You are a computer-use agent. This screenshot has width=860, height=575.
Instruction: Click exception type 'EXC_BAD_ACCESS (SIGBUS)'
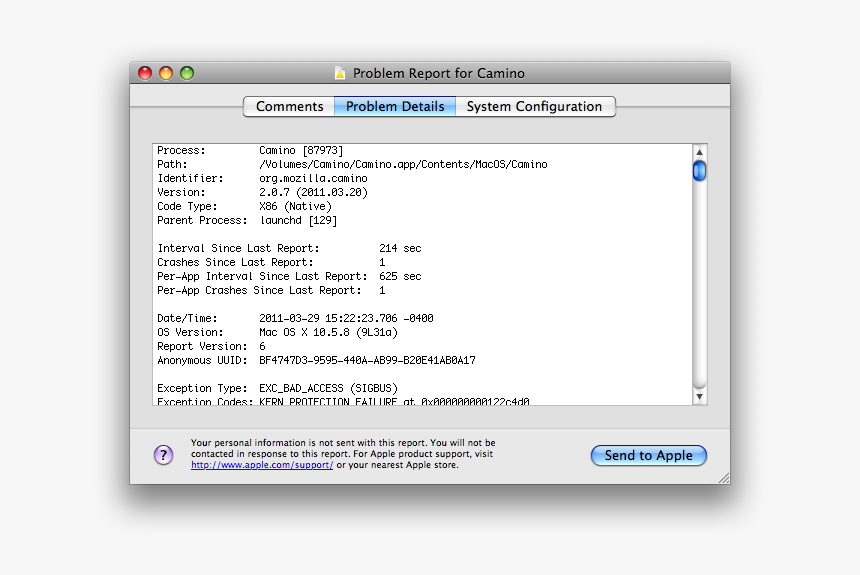(328, 388)
